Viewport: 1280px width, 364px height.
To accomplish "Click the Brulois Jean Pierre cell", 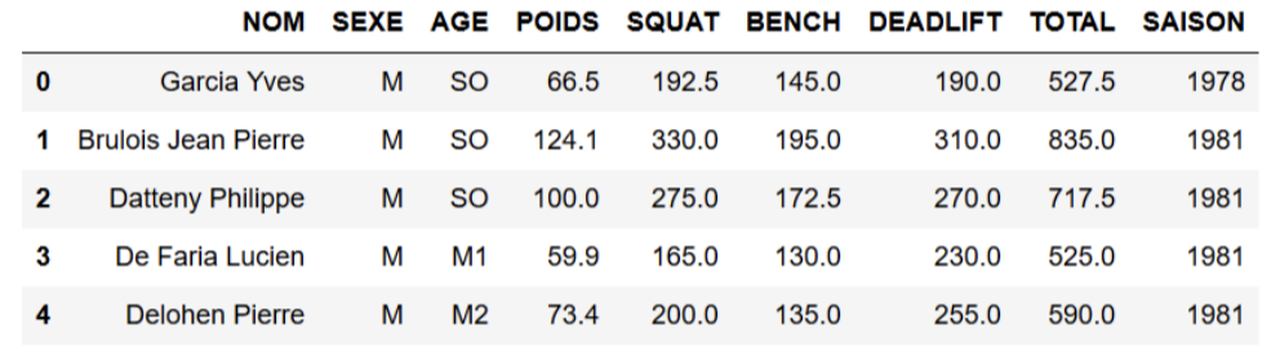I will (x=191, y=140).
